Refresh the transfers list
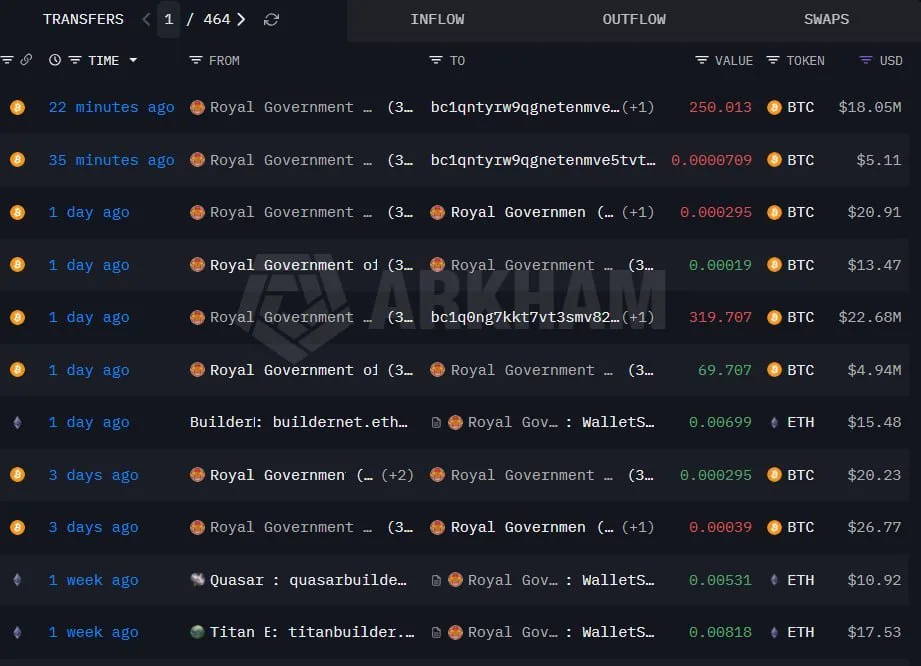The width and height of the screenshot is (921, 666). [271, 19]
